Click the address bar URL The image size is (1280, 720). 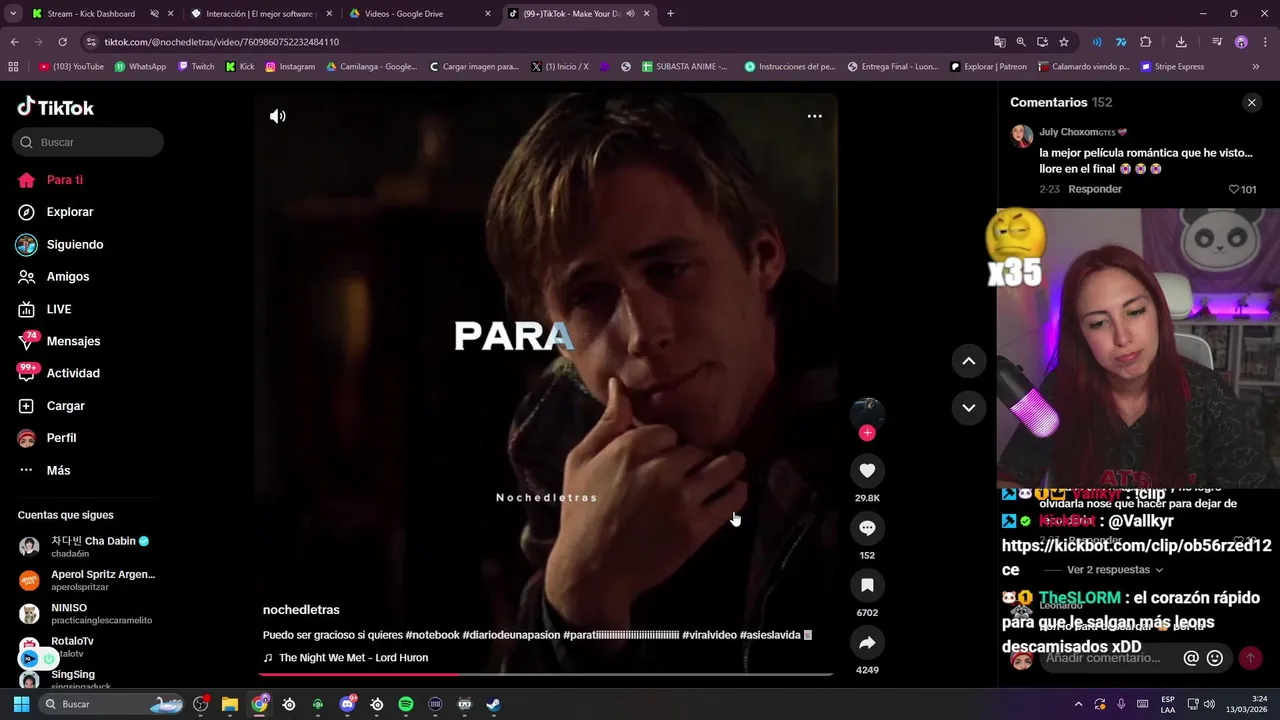pyautogui.click(x=222, y=42)
